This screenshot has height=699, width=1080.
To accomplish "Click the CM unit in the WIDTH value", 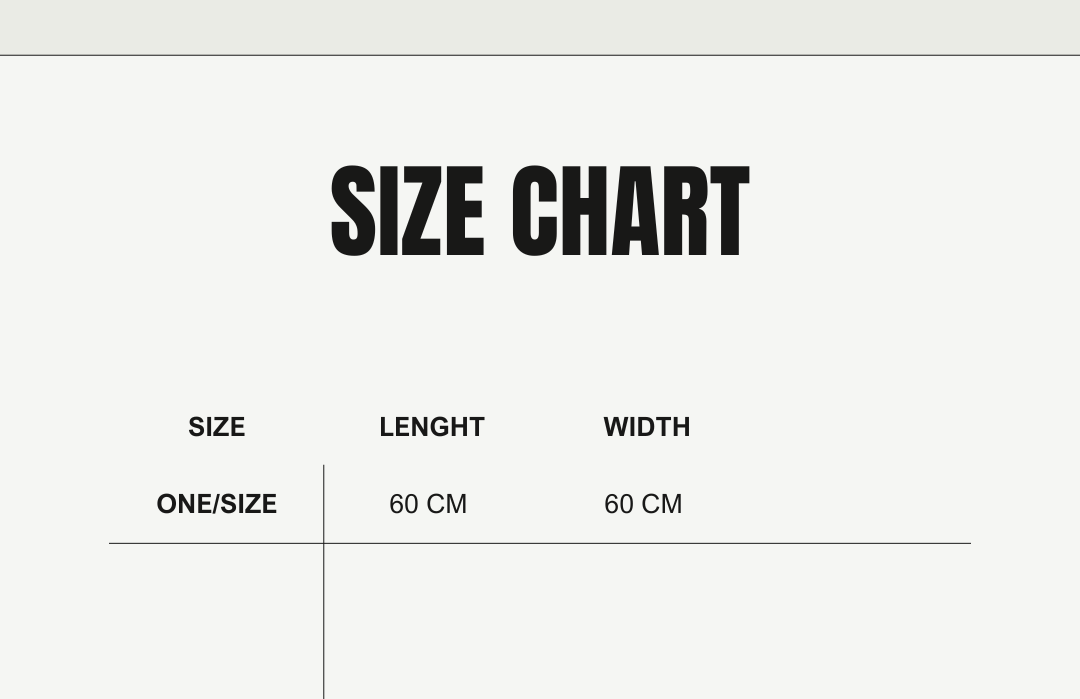I will pyautogui.click(x=661, y=504).
